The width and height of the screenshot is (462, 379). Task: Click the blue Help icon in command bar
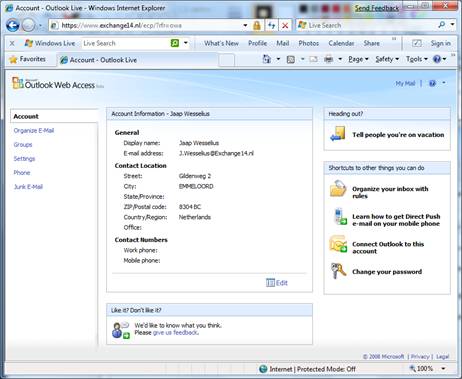(437, 59)
